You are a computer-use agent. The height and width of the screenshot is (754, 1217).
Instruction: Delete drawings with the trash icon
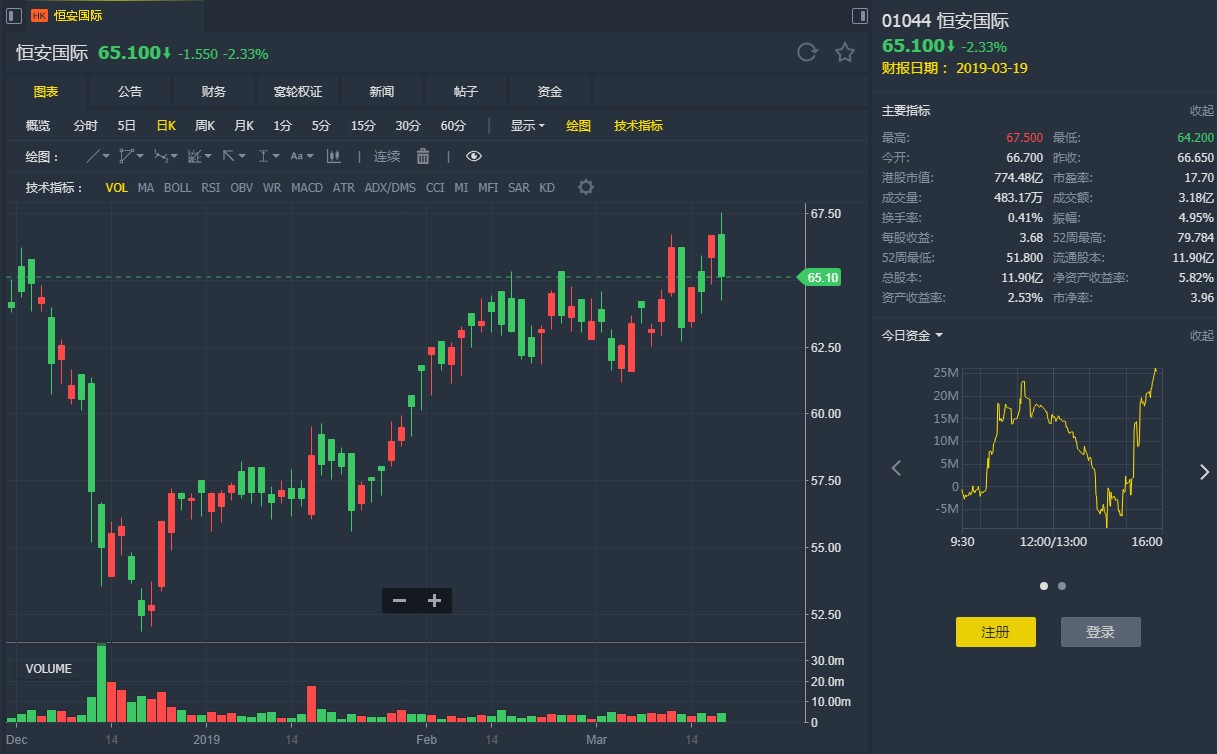pos(423,156)
